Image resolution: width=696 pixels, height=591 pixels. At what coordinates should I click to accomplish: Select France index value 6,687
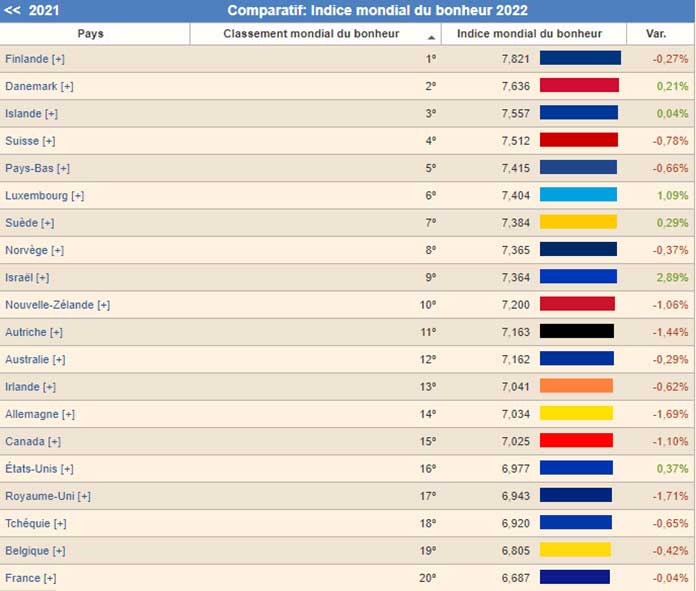coord(516,578)
